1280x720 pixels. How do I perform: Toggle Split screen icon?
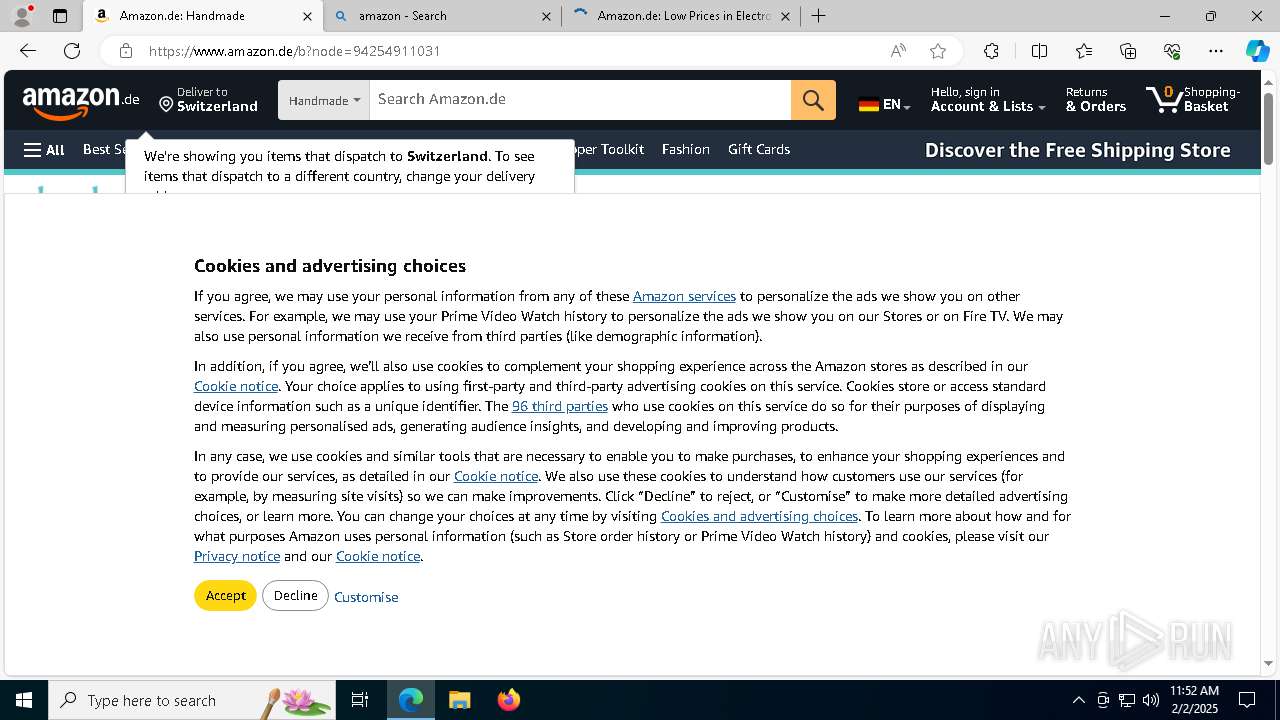[1039, 51]
